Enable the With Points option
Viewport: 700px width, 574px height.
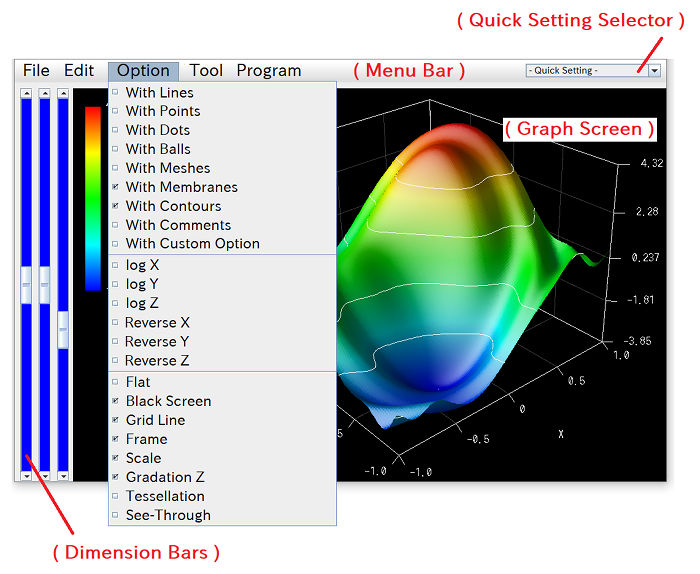coord(222,111)
